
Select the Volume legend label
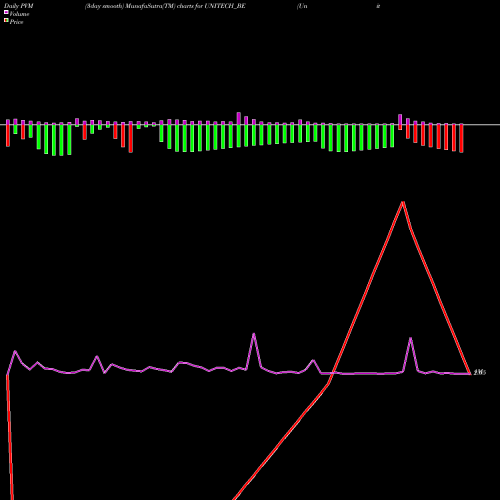coord(19,14)
